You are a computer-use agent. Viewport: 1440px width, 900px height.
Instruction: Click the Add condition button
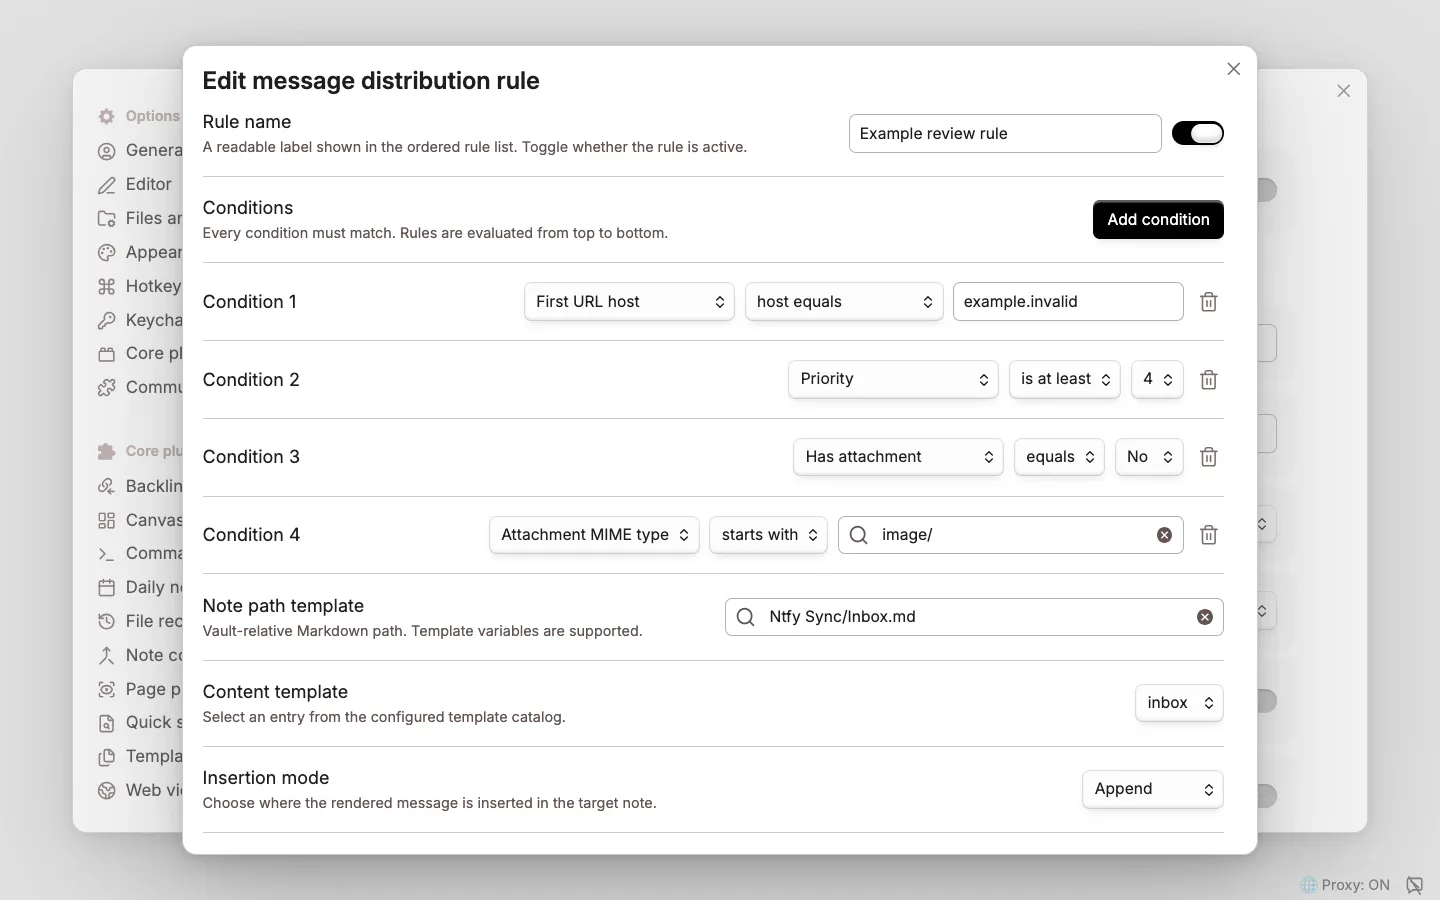click(x=1158, y=220)
